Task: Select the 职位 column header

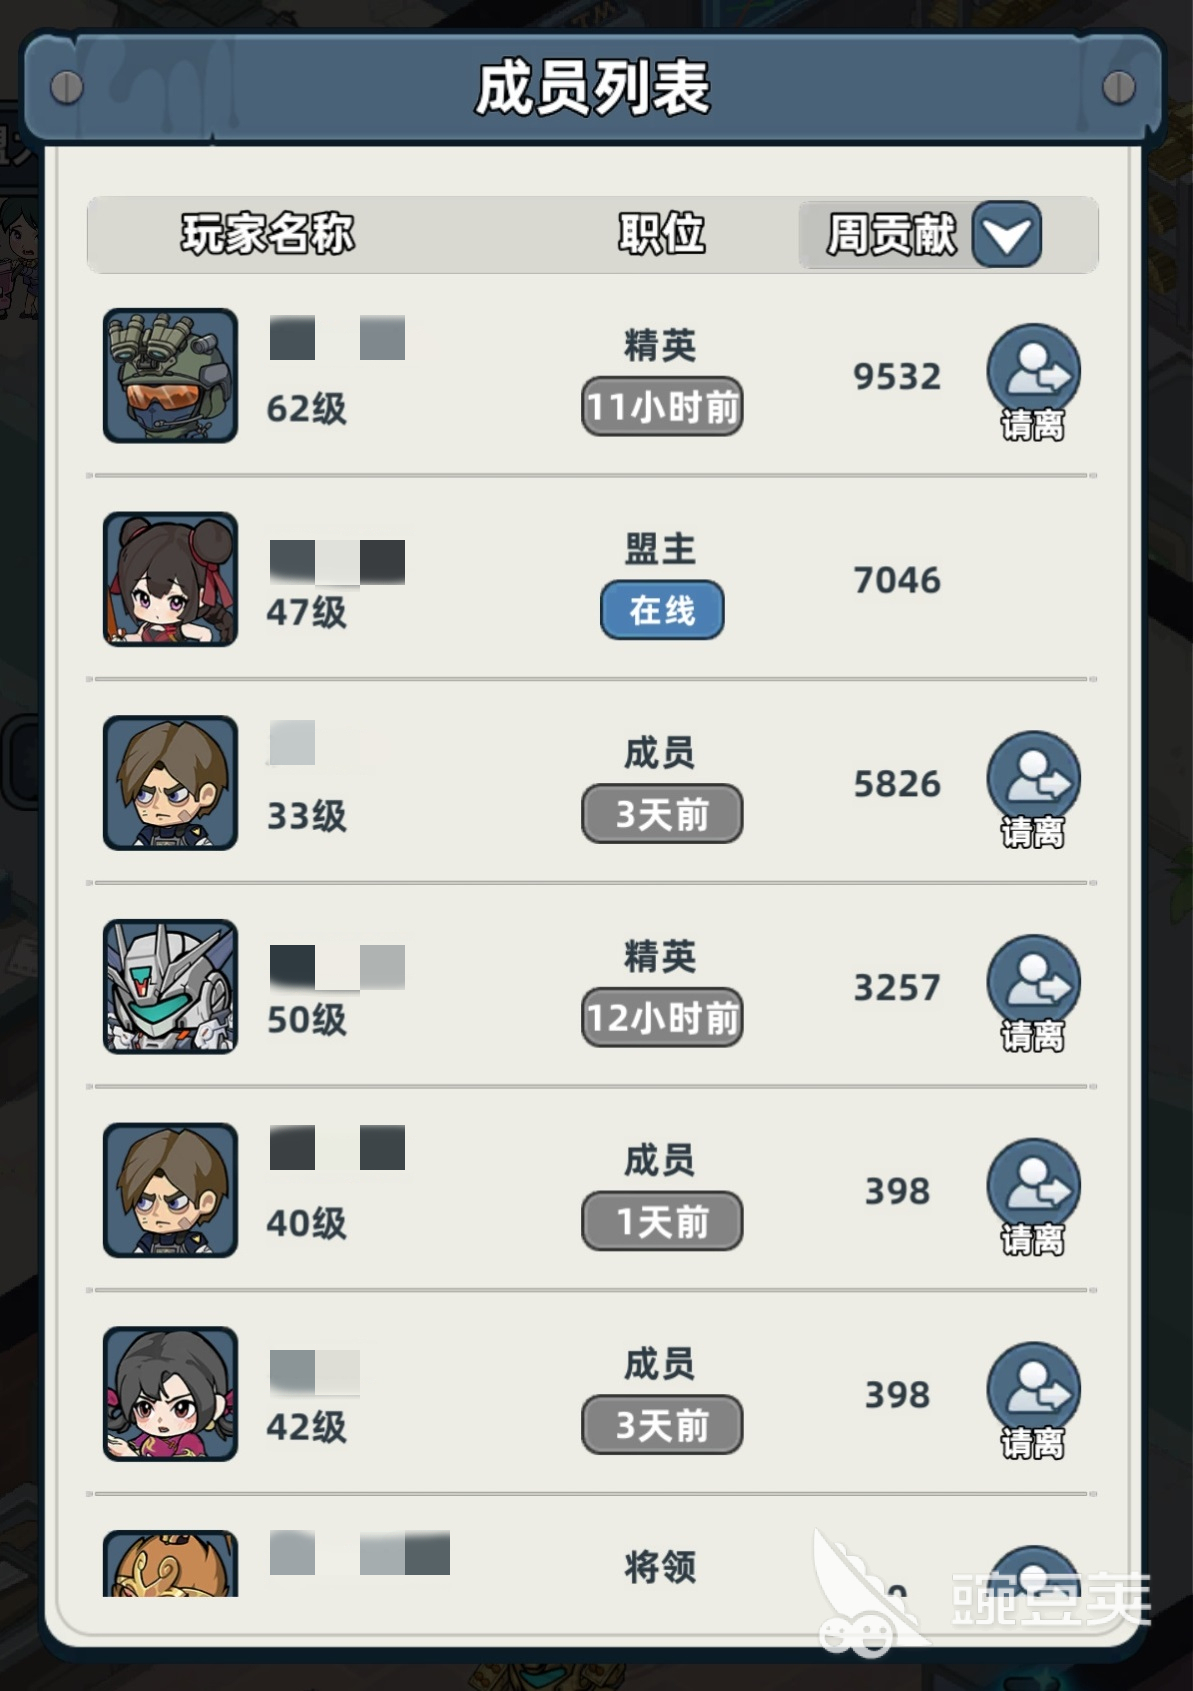Action: pos(661,234)
